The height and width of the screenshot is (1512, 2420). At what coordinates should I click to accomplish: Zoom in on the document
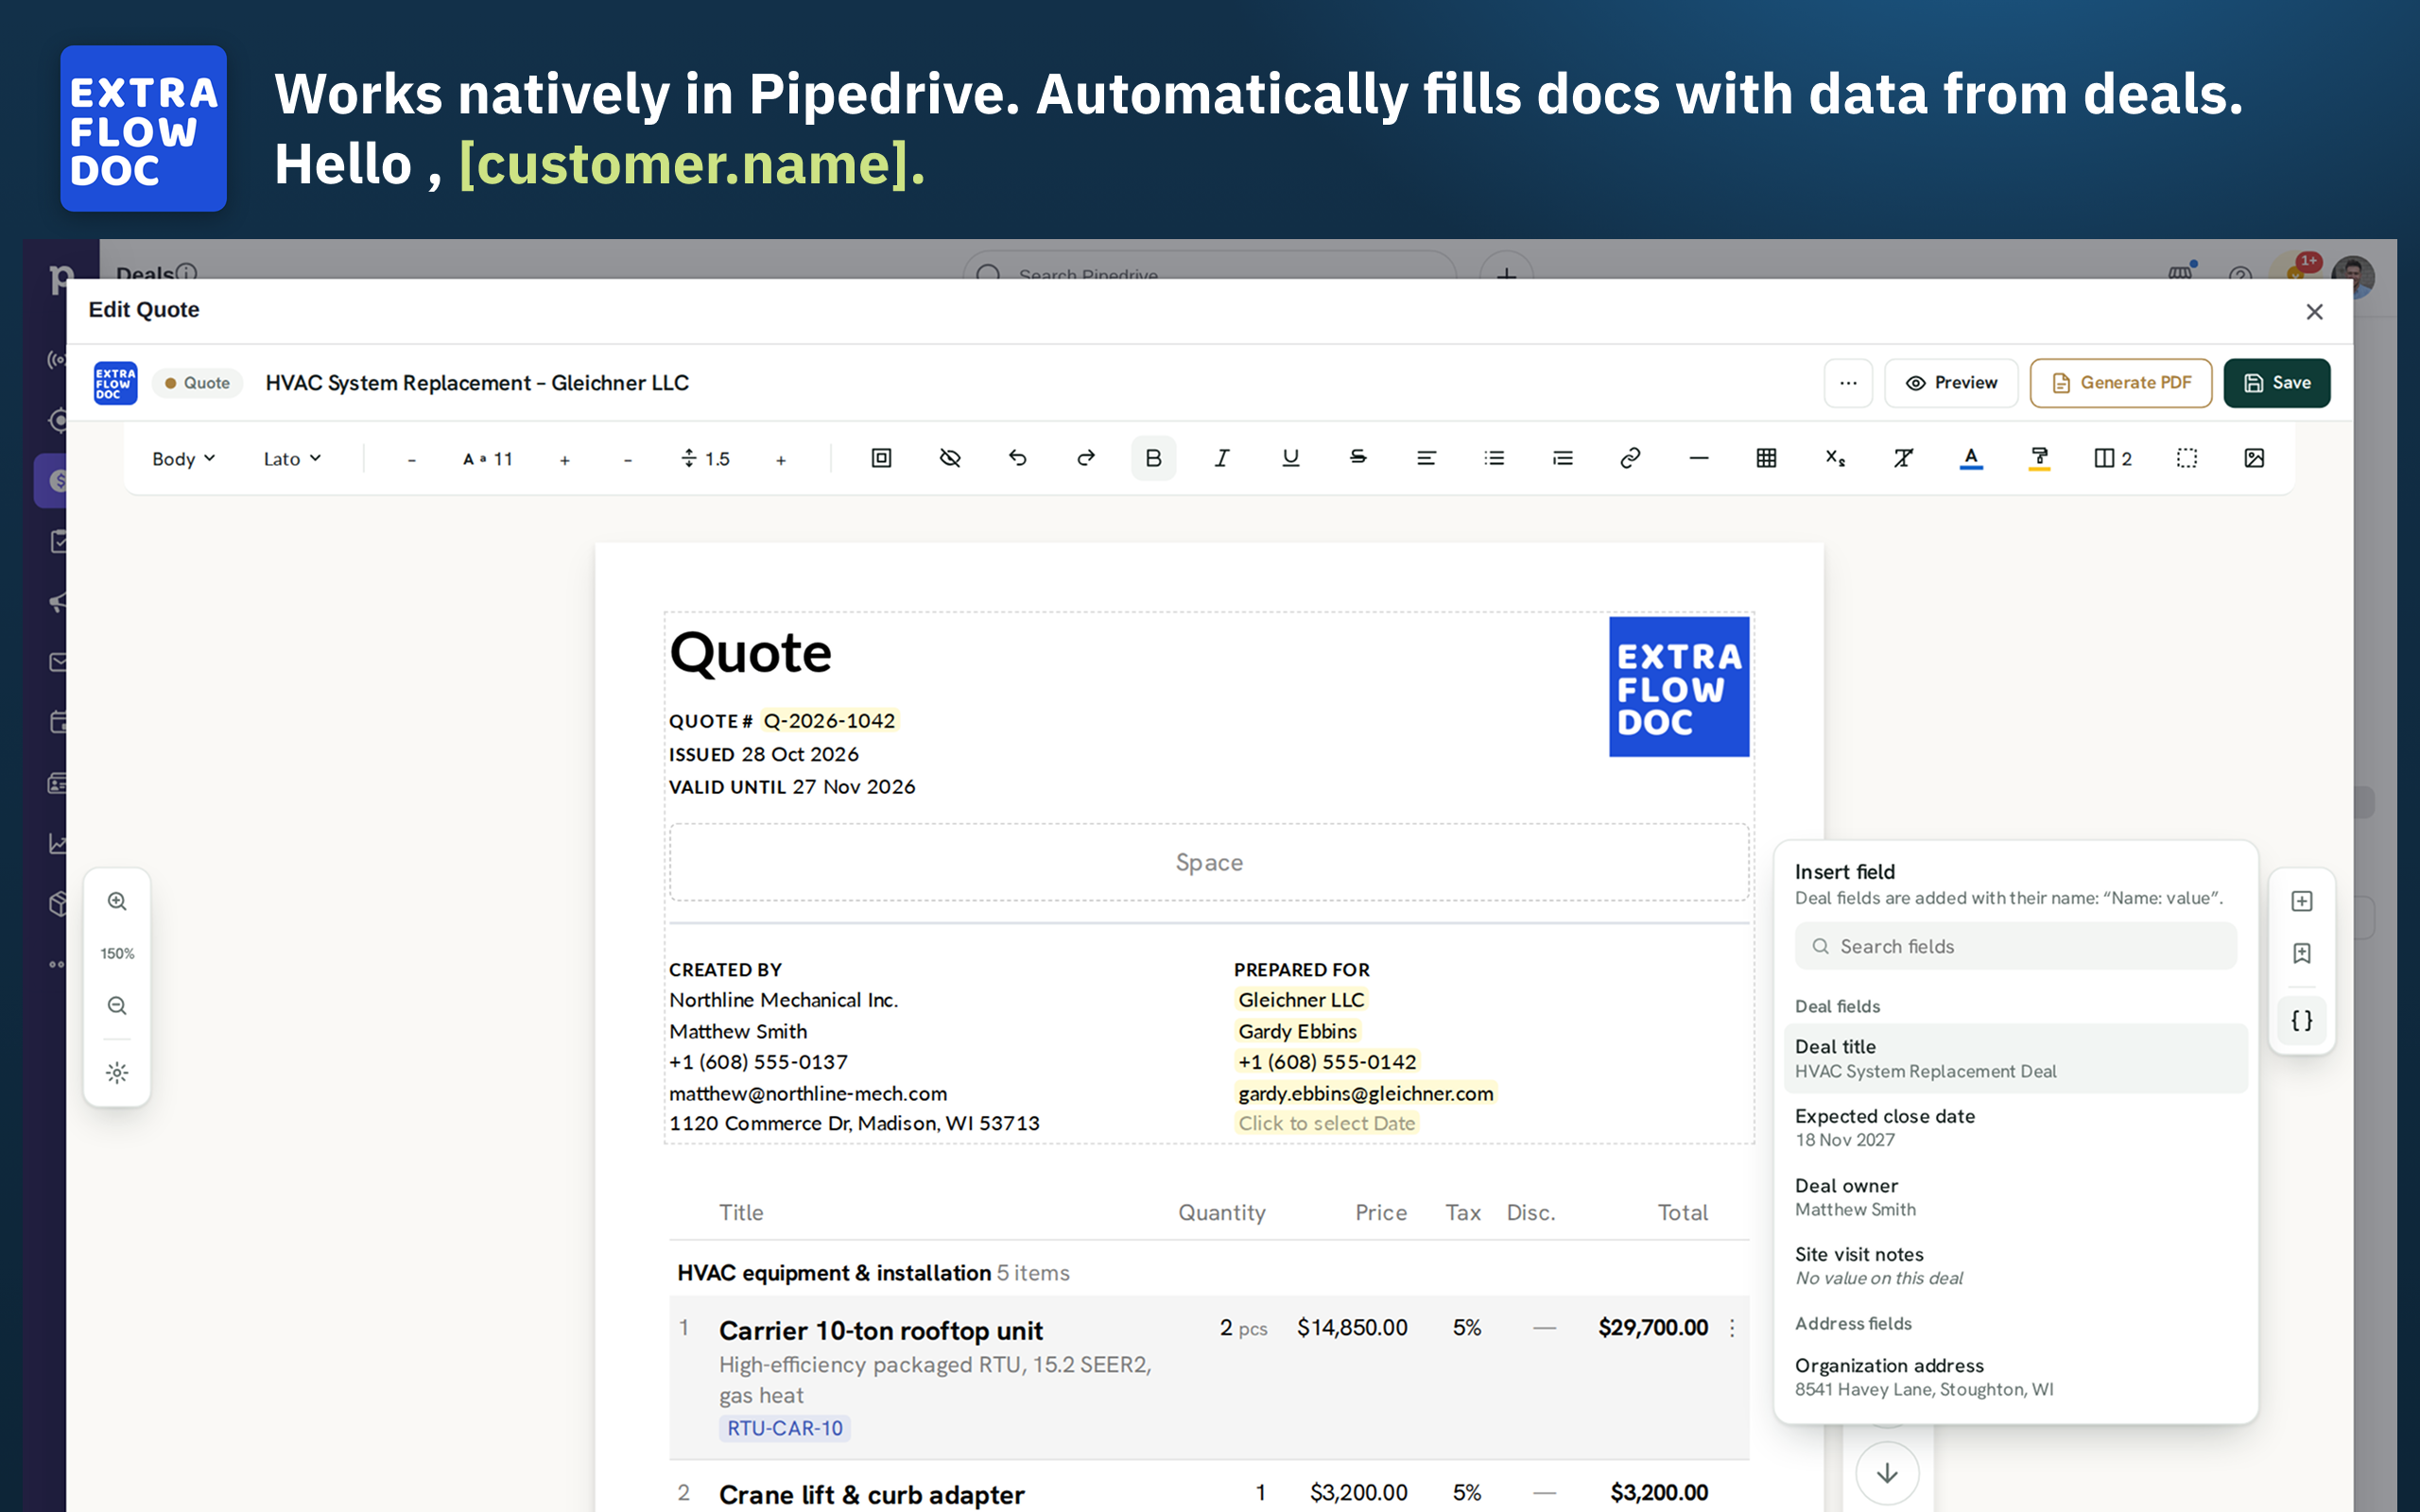(x=117, y=901)
